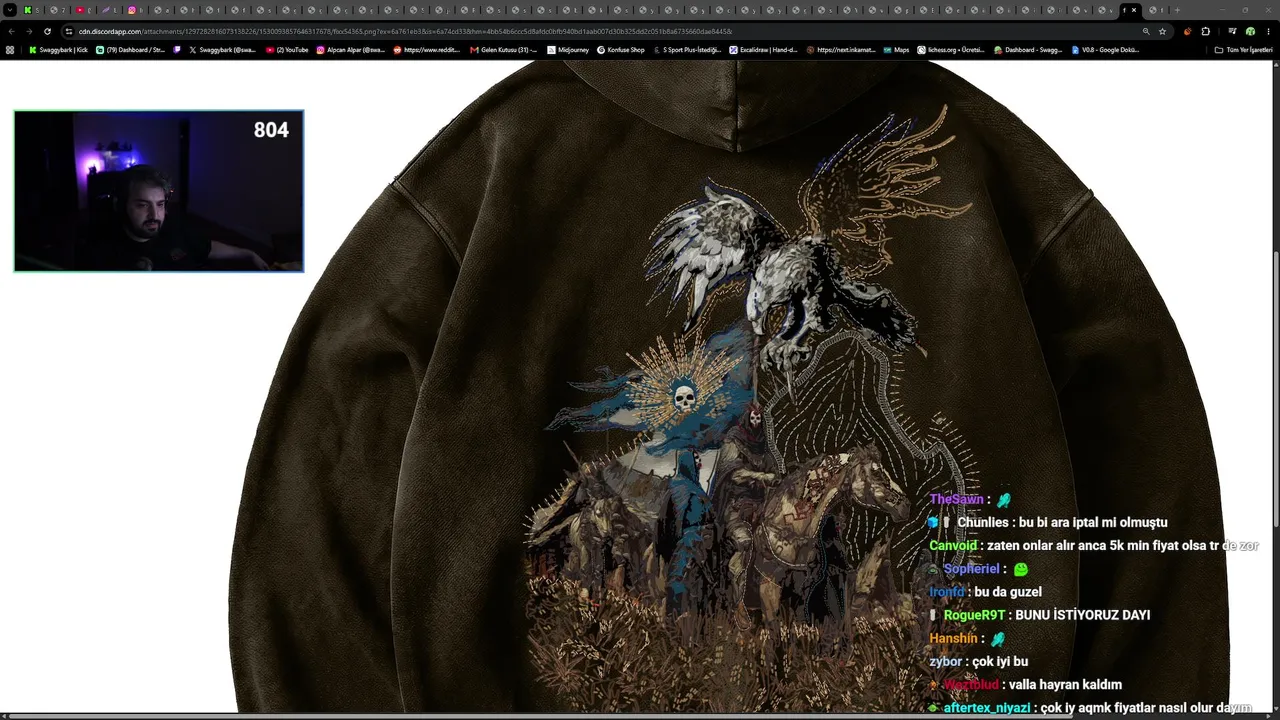Close the active image tab
Screen dimensions: 1280x720
1134,10
